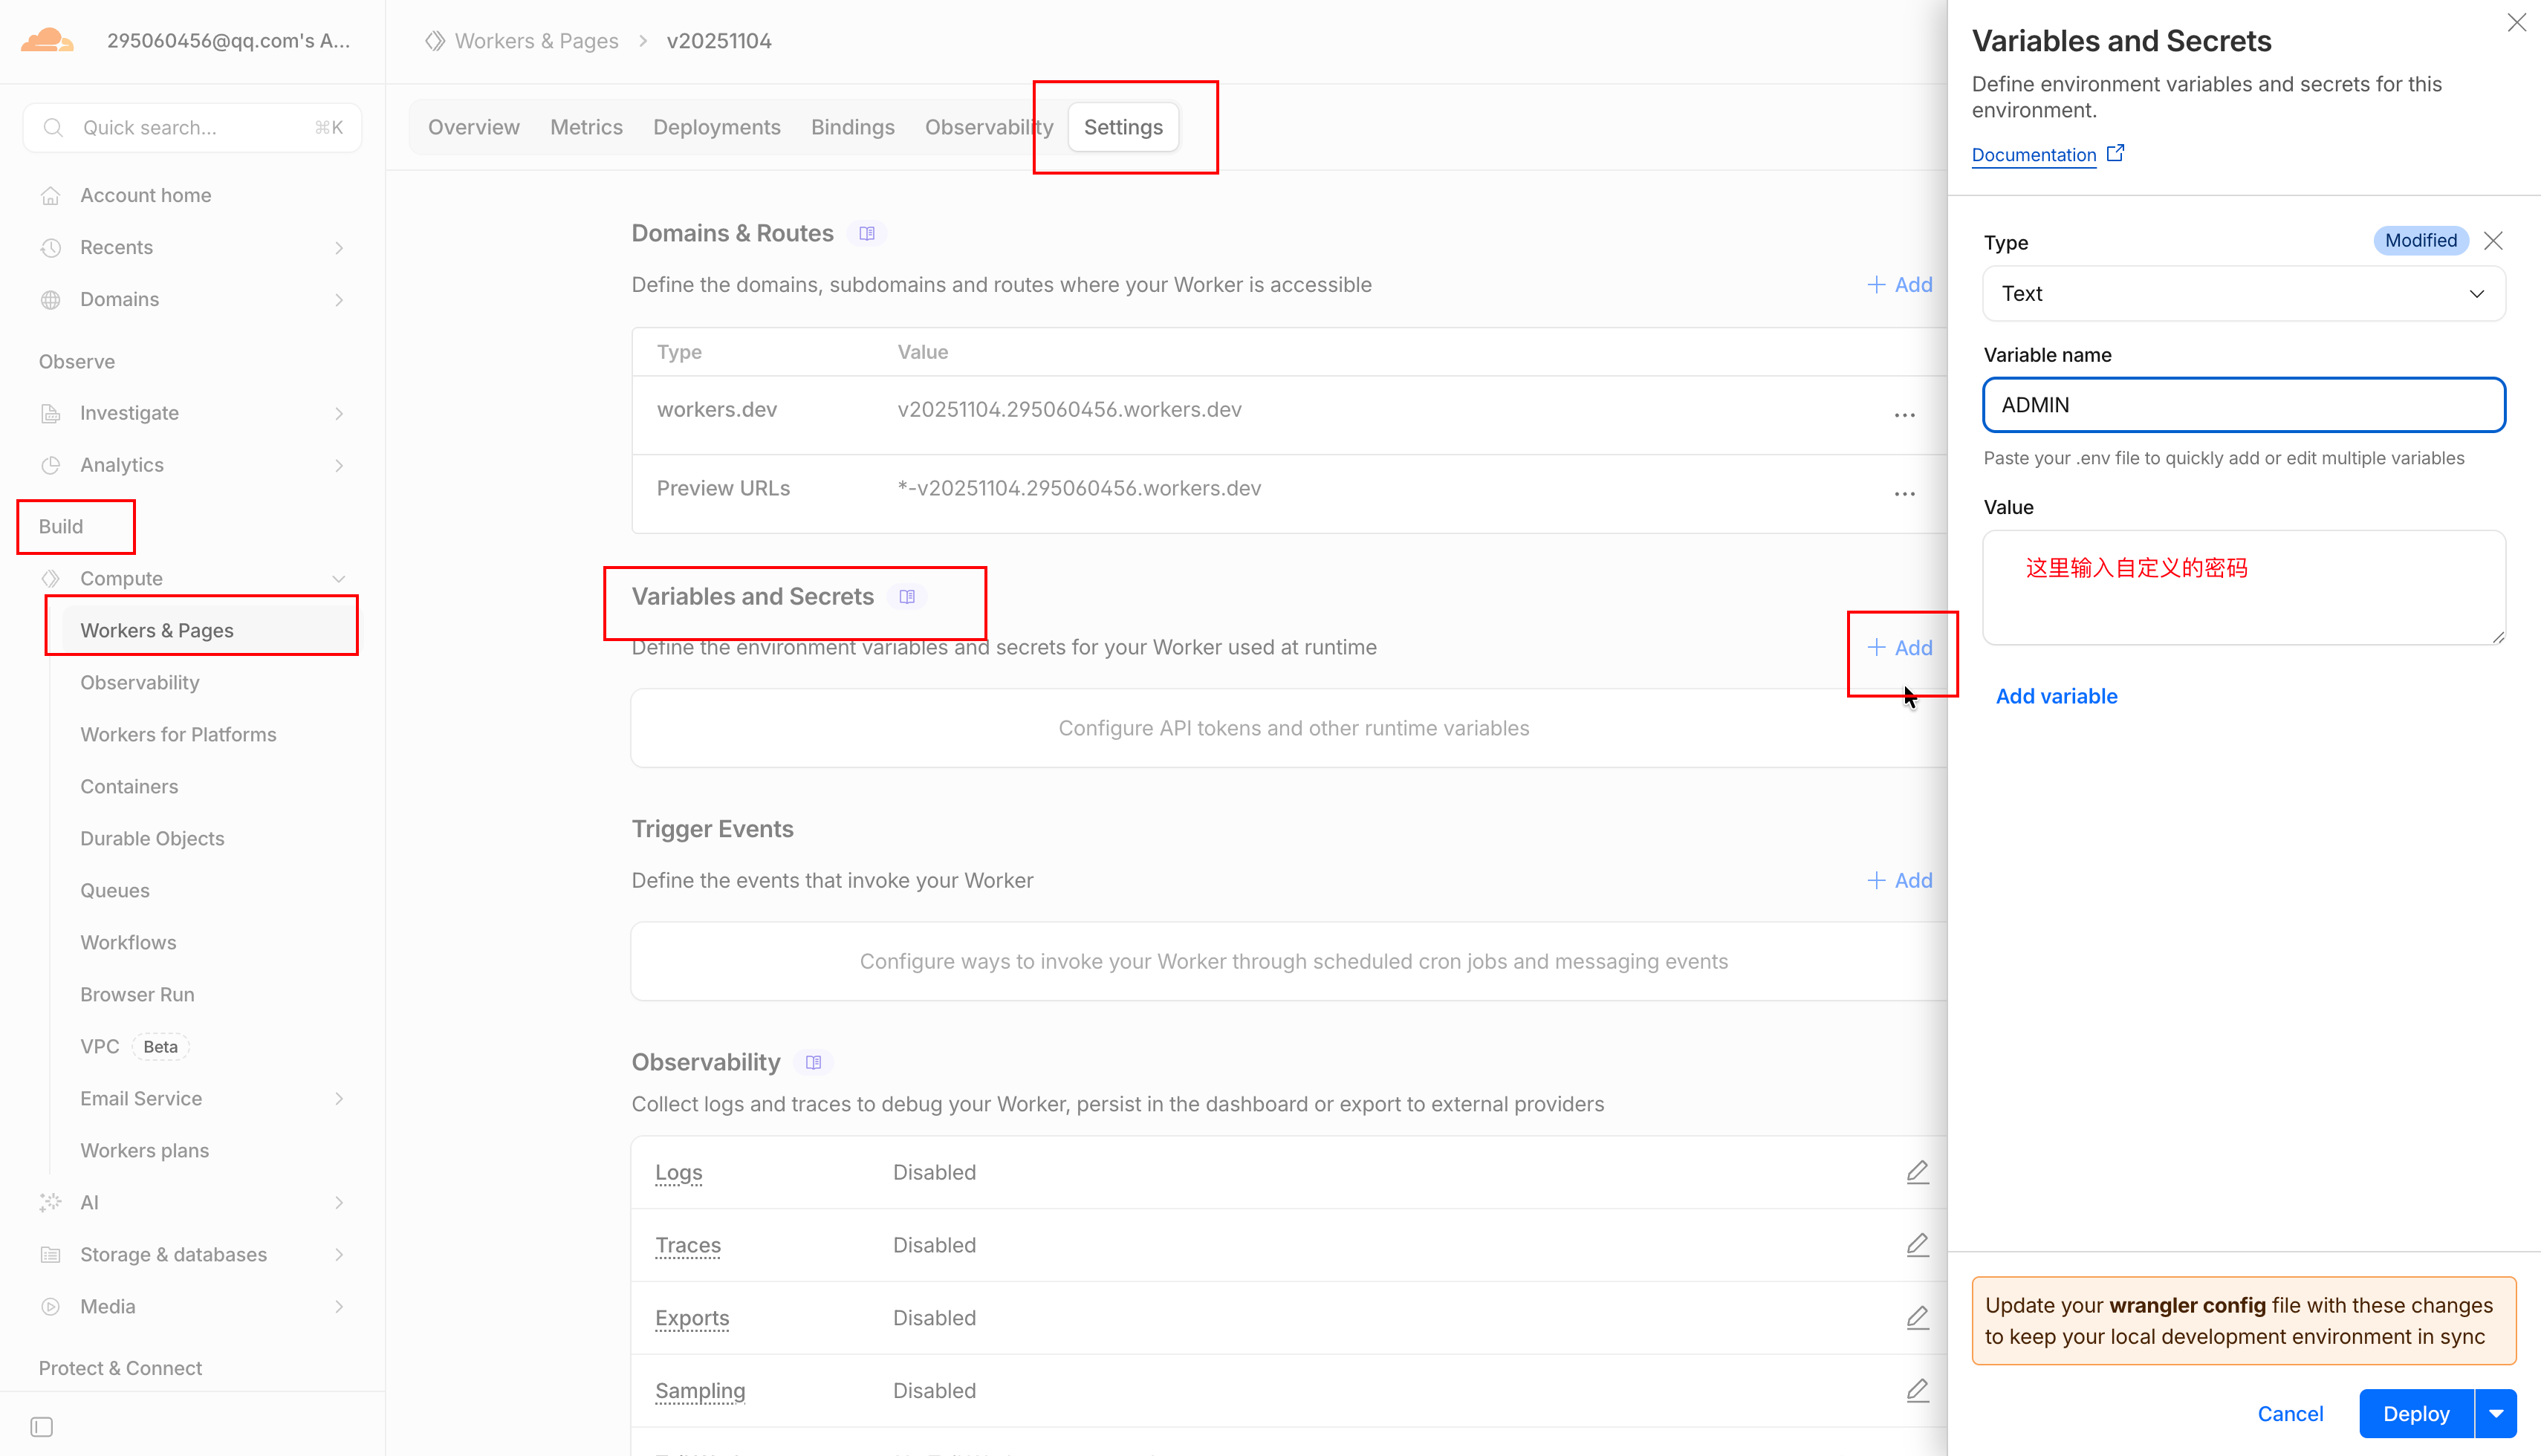This screenshot has height=1456, width=2541.
Task: Click the Workers & Pages breadcrumb icon
Action: pos(434,41)
